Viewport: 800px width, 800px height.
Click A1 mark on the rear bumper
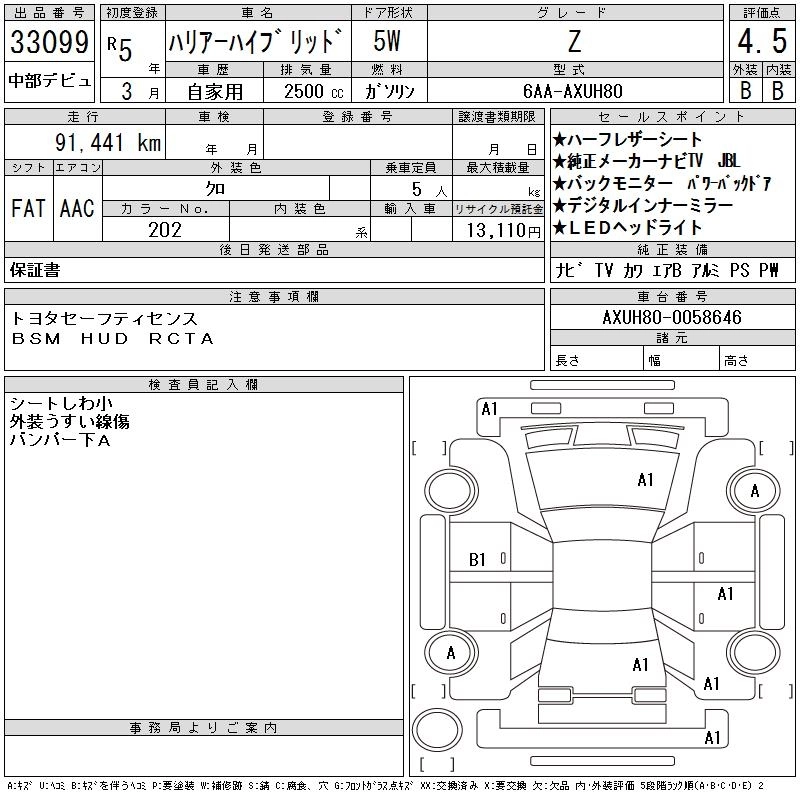pyautogui.click(x=712, y=738)
